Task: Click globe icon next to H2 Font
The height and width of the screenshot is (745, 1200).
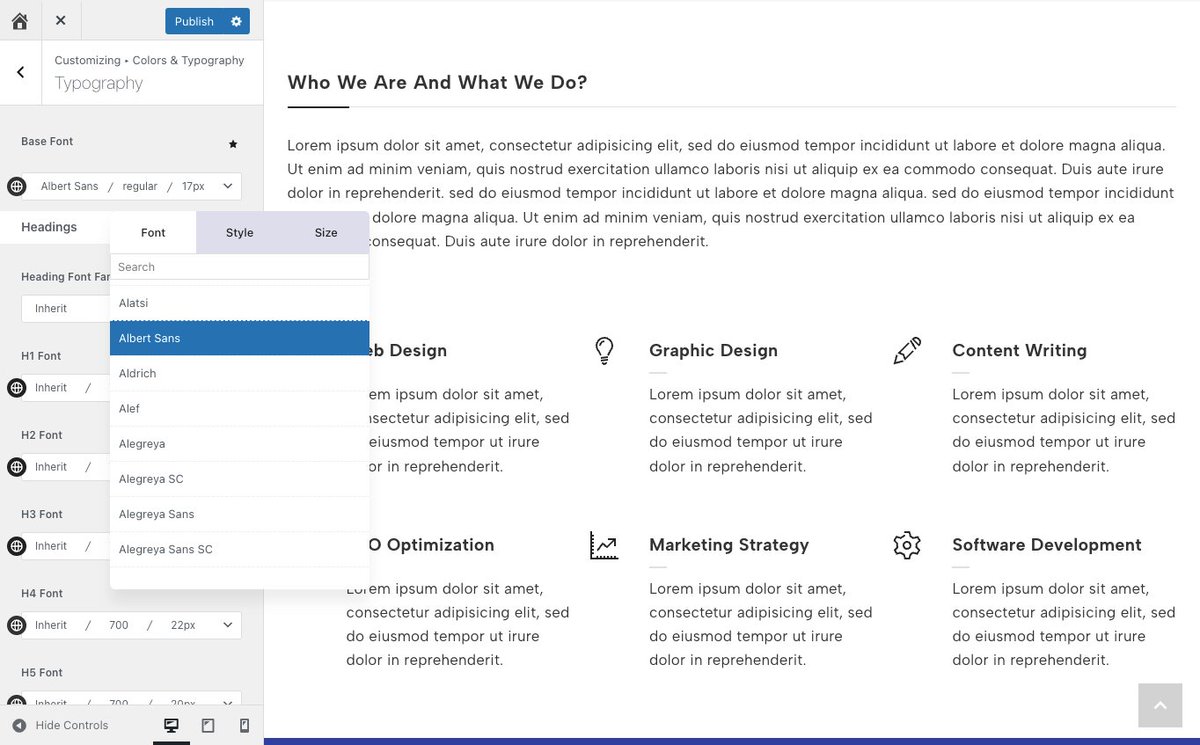Action: click(x=16, y=466)
